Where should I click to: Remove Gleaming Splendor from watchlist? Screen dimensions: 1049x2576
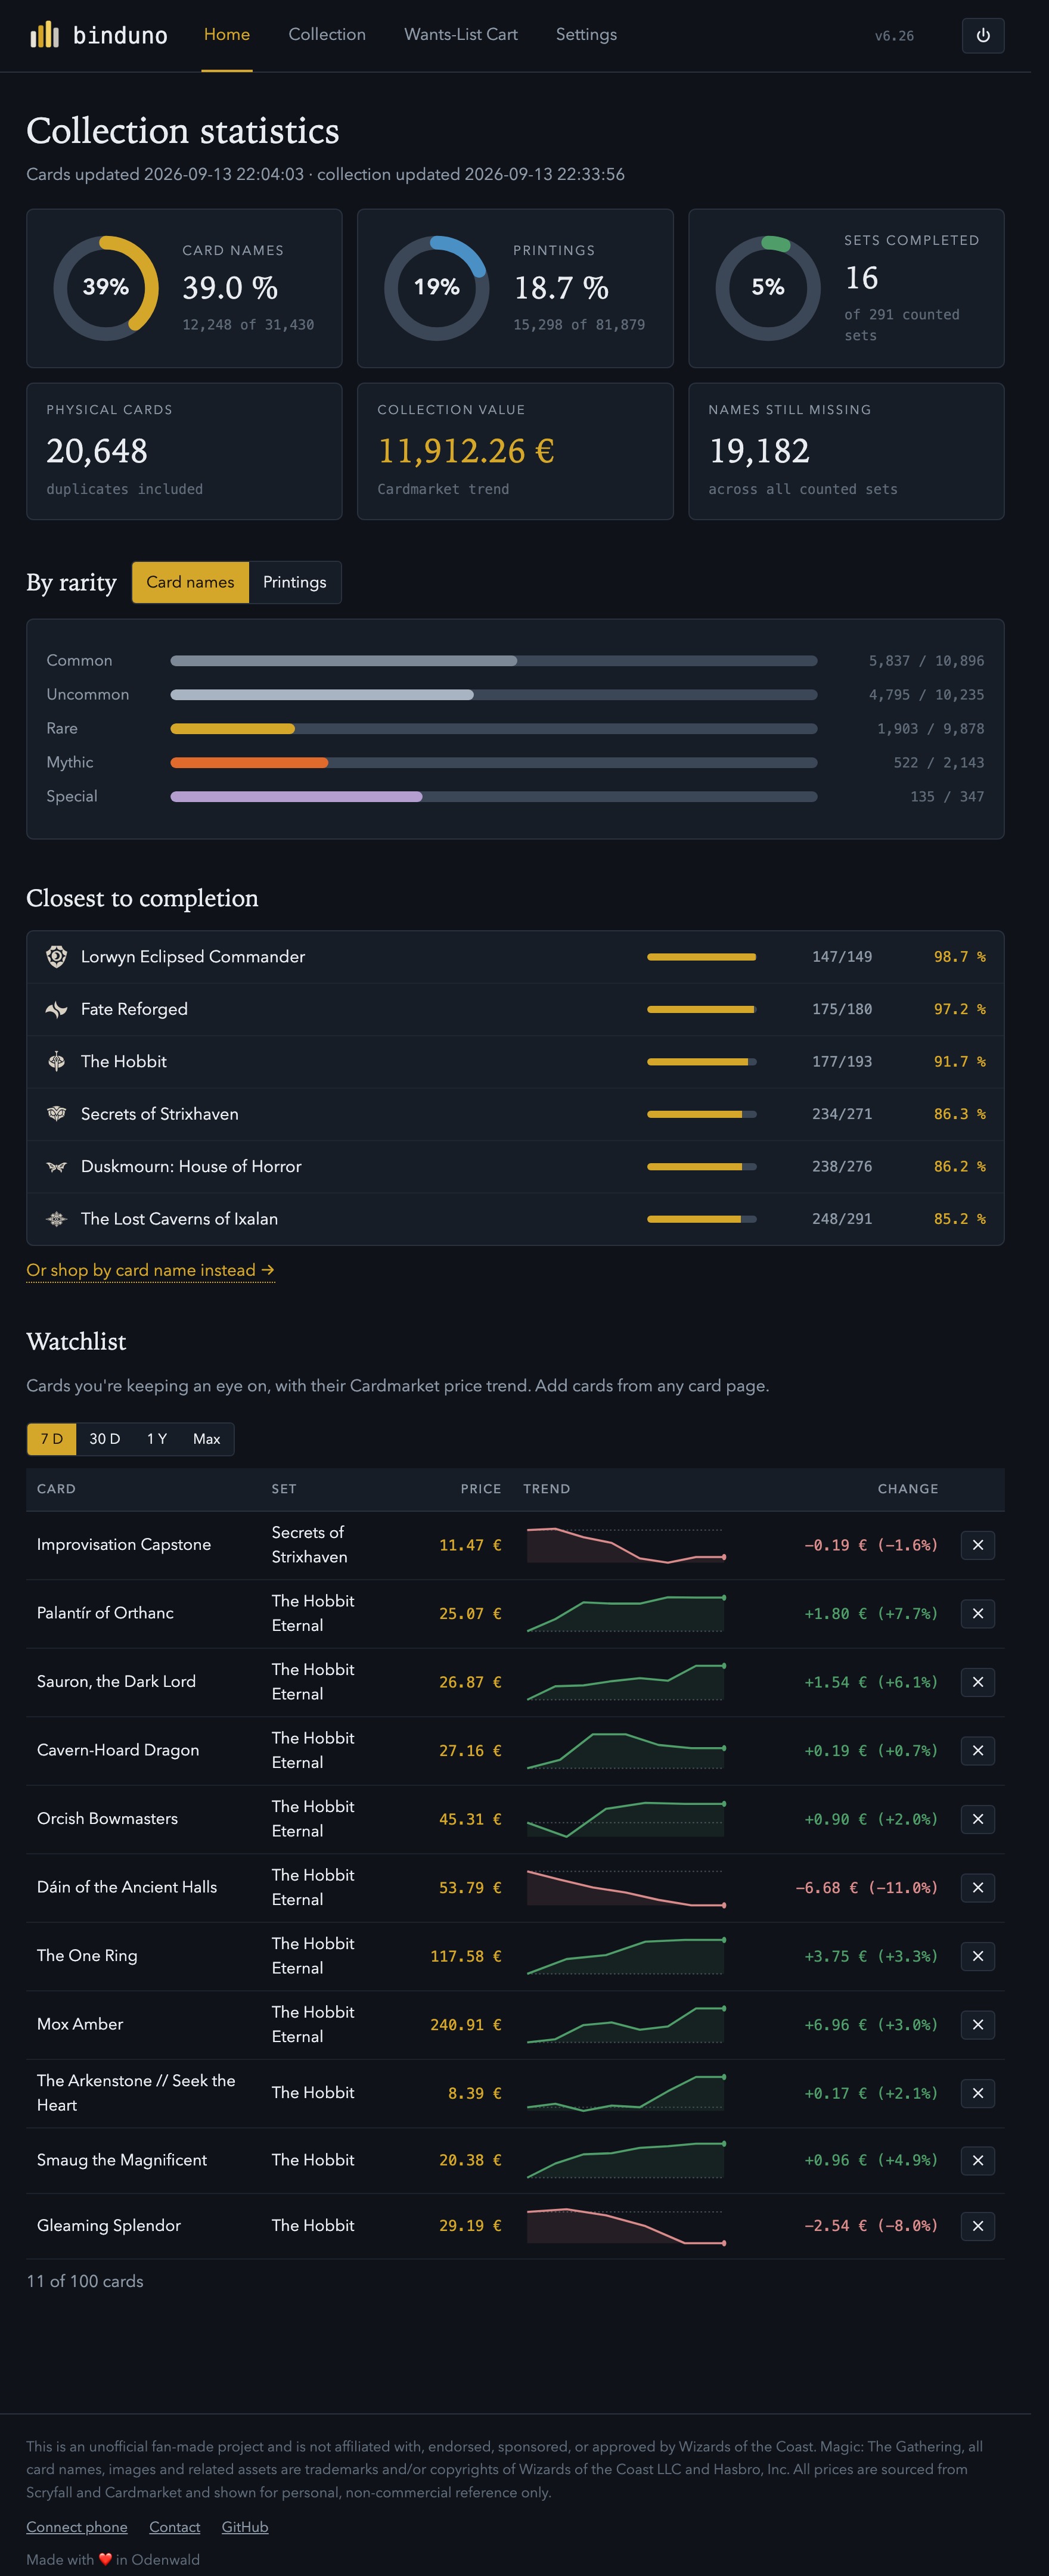(978, 2226)
